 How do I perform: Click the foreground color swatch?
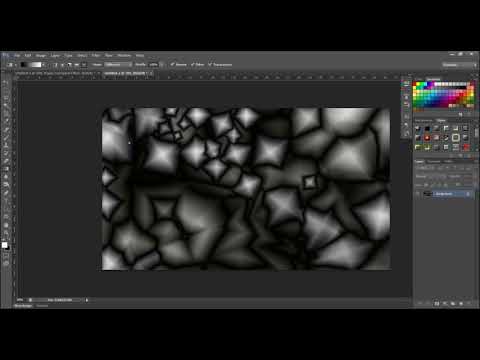point(5,245)
